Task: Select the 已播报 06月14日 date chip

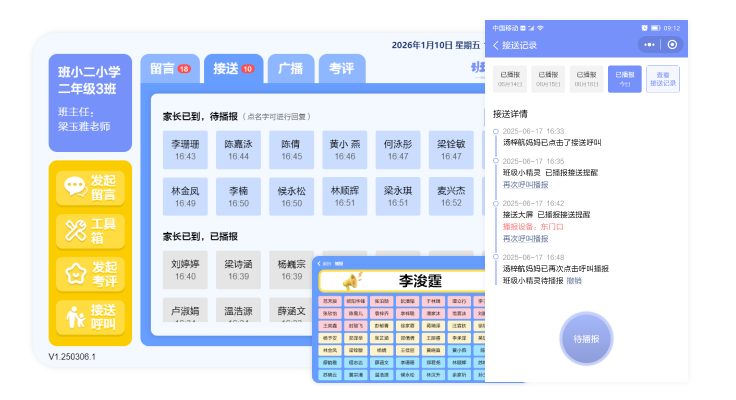Action: coord(510,78)
